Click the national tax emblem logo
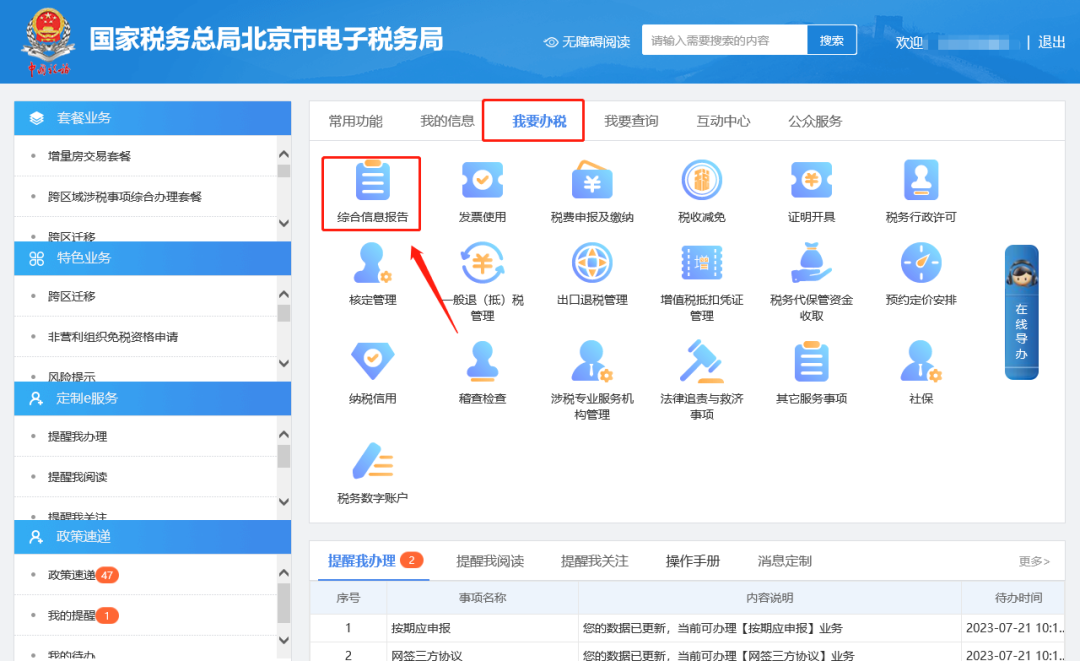Image resolution: width=1080 pixels, height=661 pixels. (48, 41)
